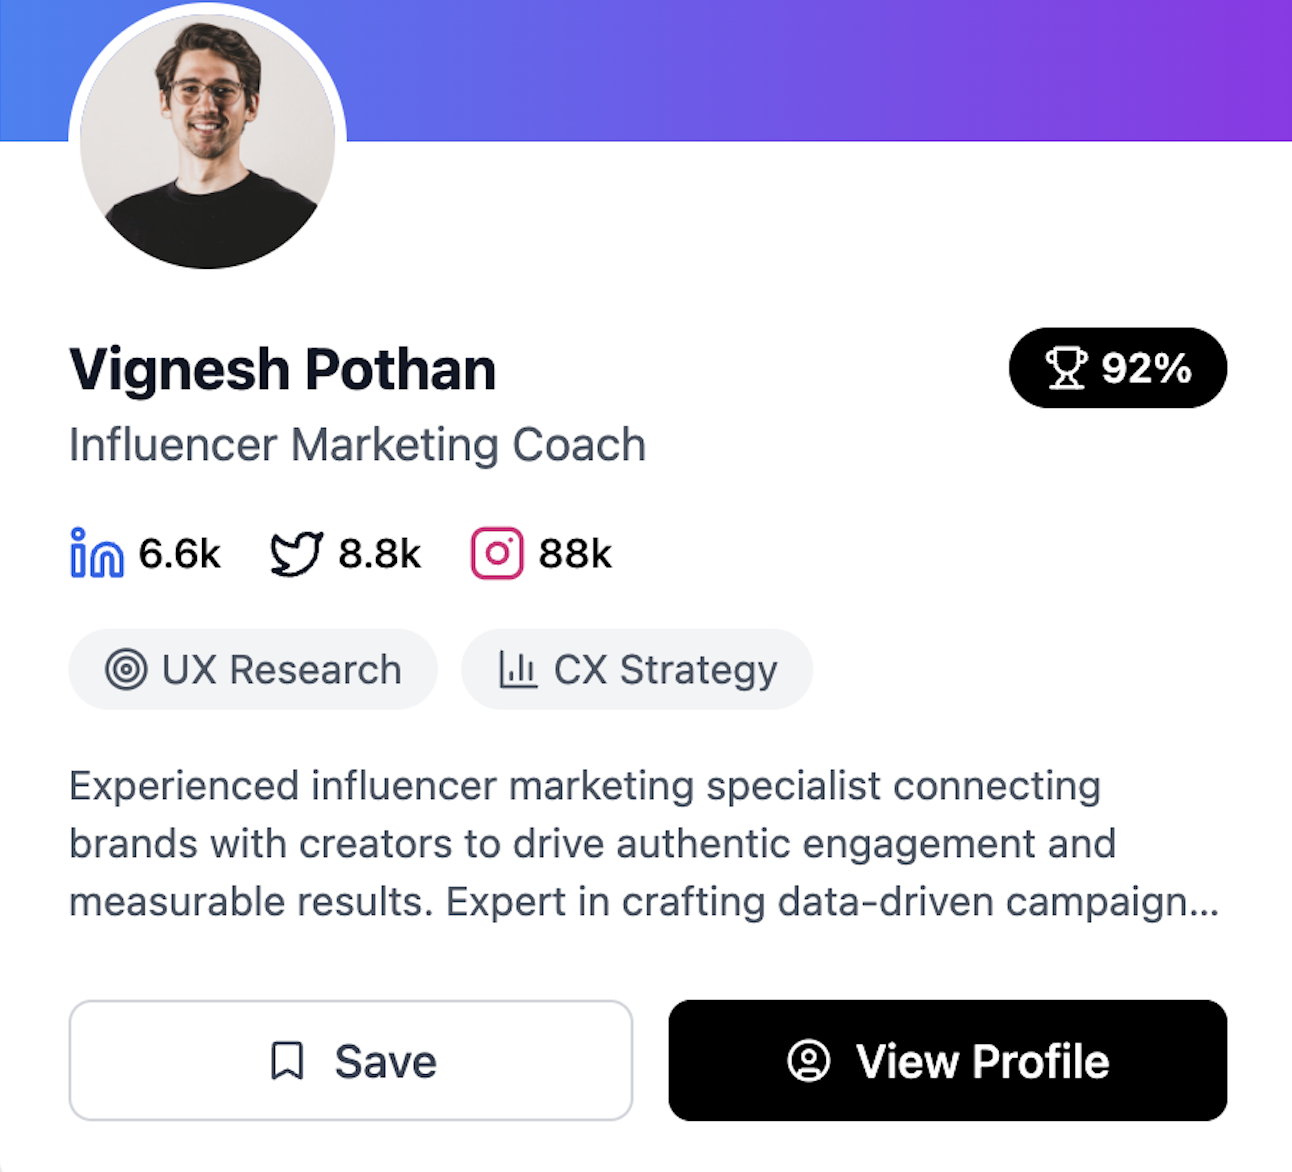Click the name Vignesh Pothan
This screenshot has height=1172, width=1292.
[x=283, y=370]
